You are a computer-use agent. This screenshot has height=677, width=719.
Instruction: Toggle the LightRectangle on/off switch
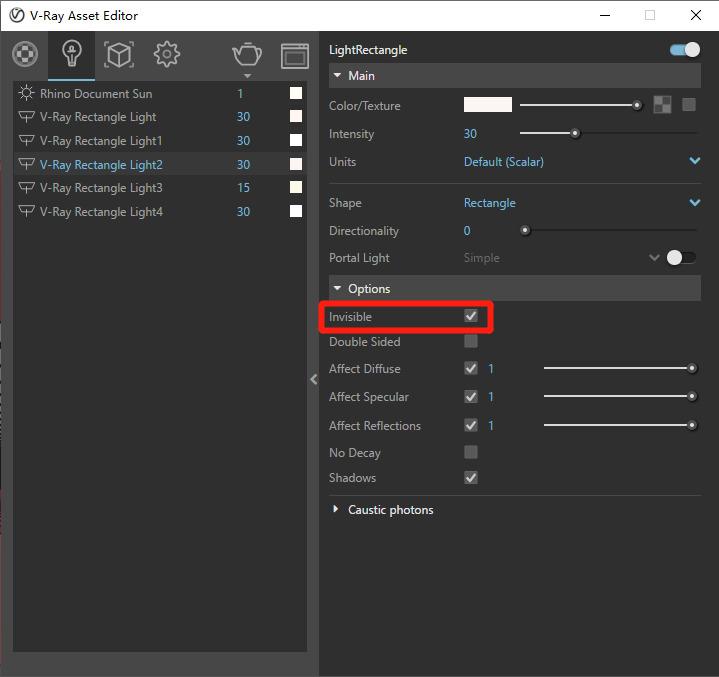pyautogui.click(x=685, y=50)
